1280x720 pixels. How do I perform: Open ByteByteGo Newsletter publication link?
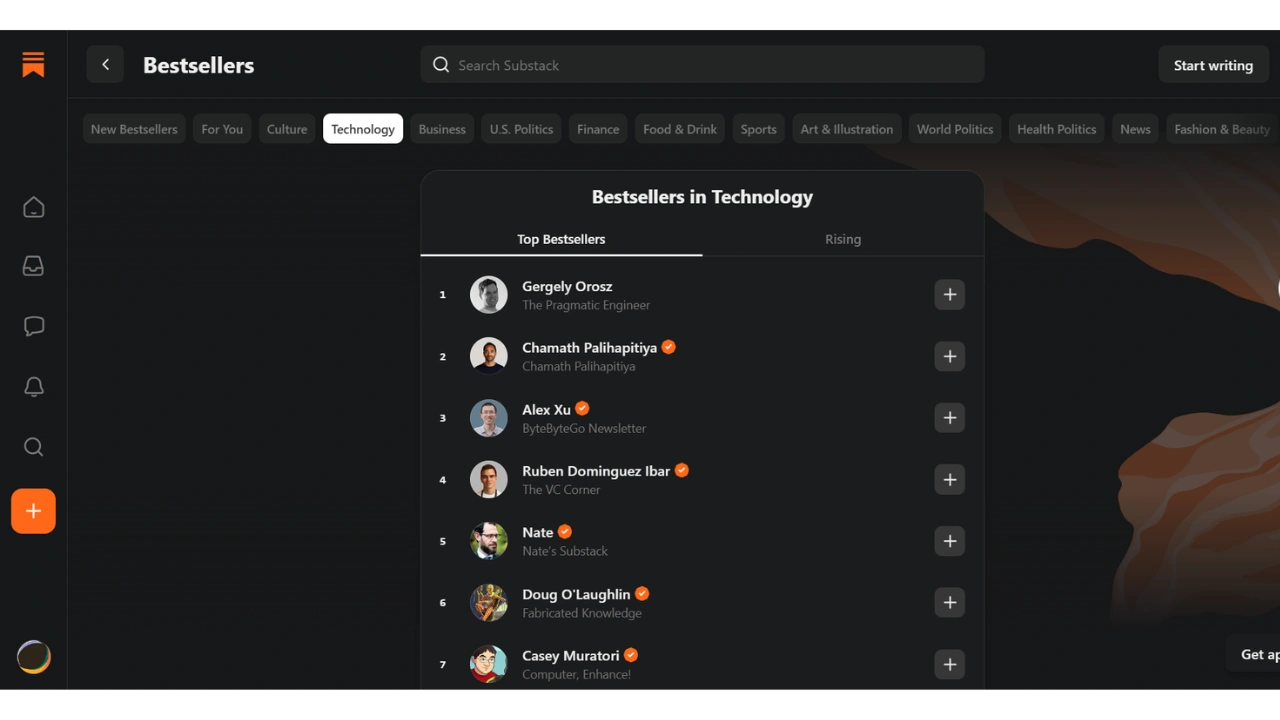584,428
